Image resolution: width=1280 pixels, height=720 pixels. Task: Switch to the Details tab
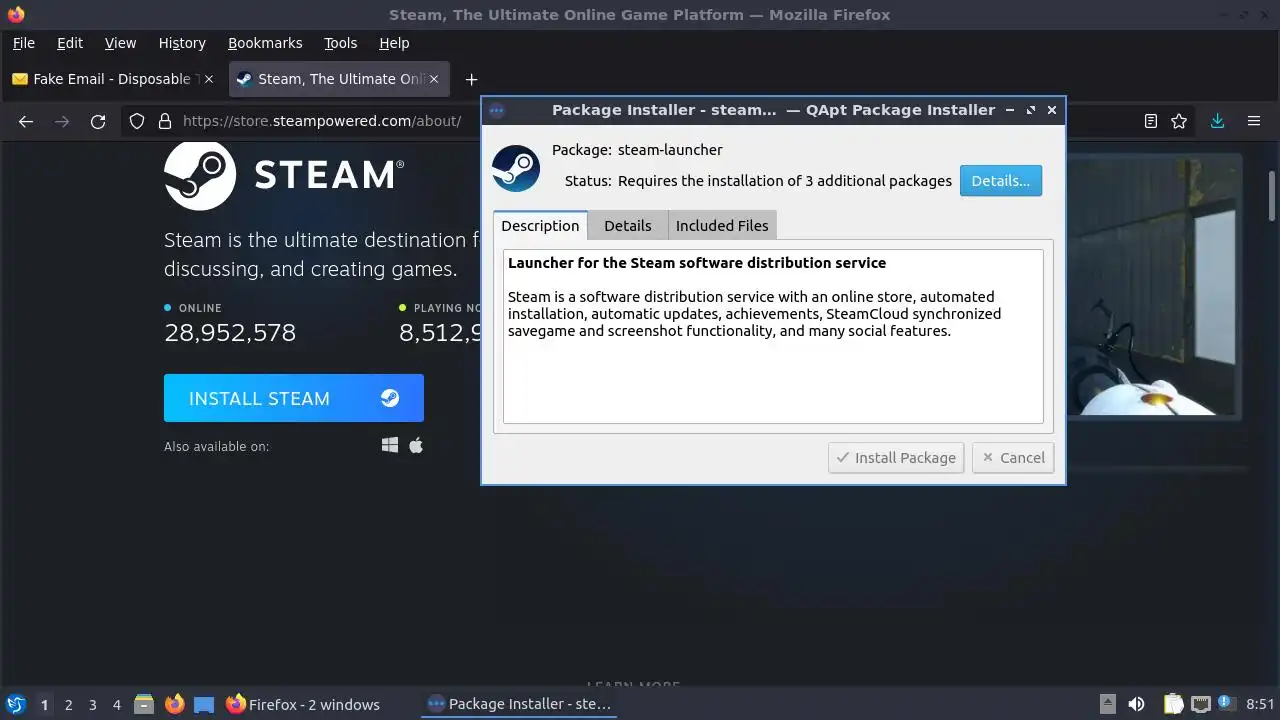click(628, 225)
